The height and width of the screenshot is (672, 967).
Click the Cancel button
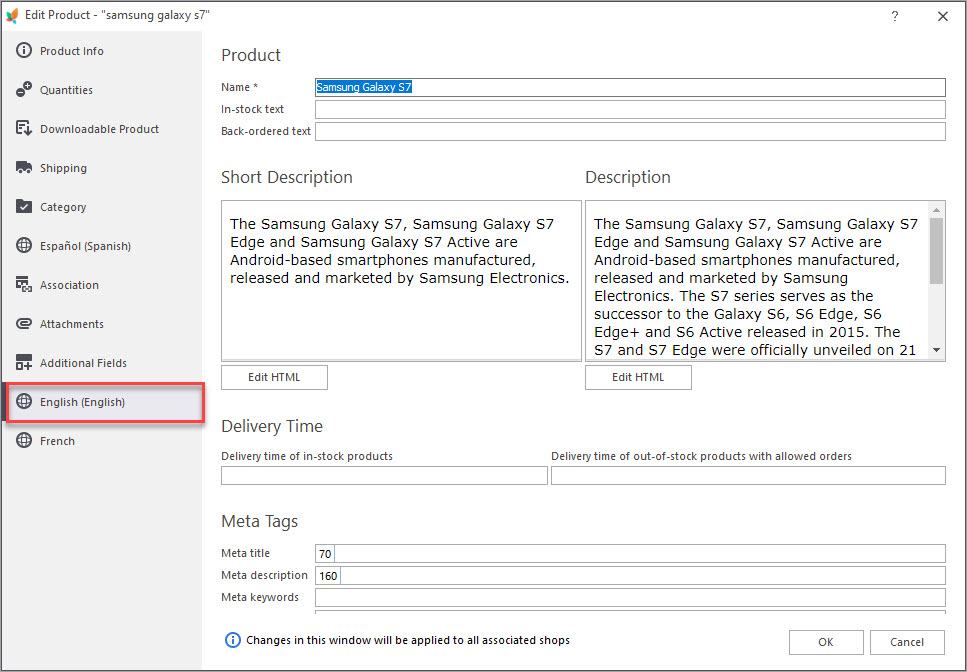pos(907,642)
